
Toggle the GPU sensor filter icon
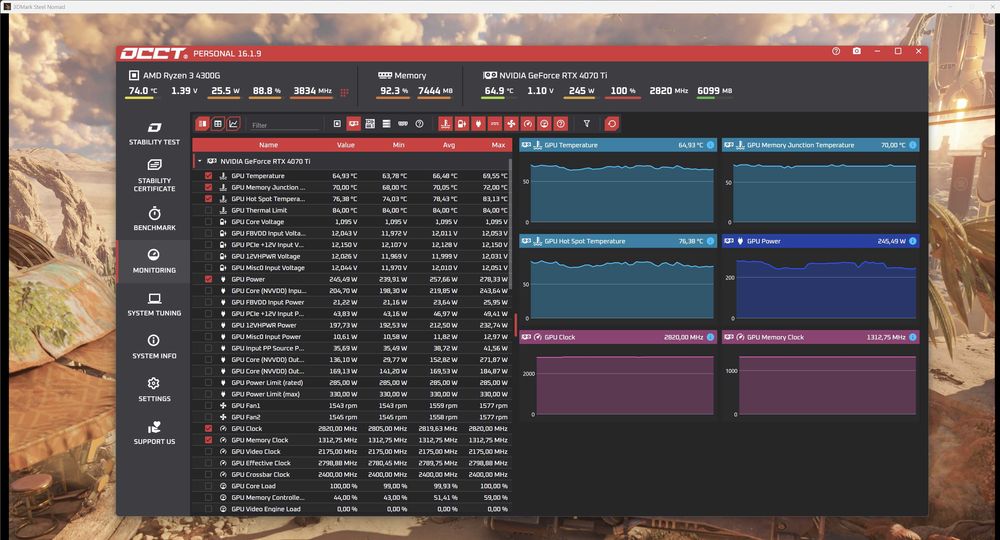[x=353, y=124]
